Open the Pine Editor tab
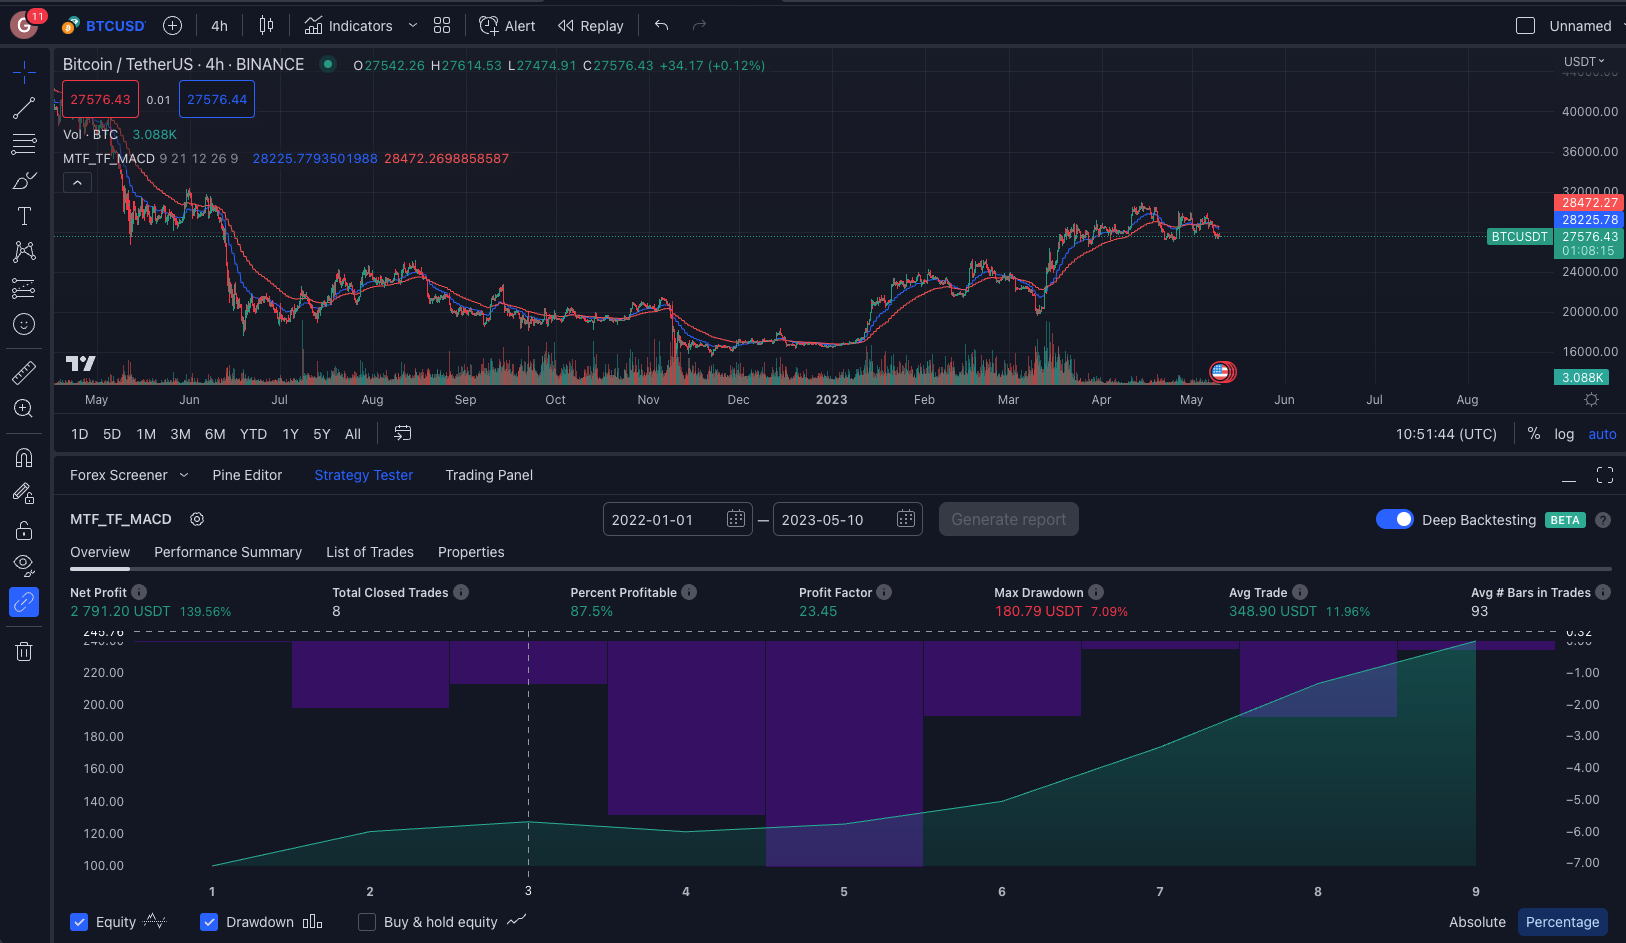Screen dimensions: 1626x943 [x=247, y=475]
